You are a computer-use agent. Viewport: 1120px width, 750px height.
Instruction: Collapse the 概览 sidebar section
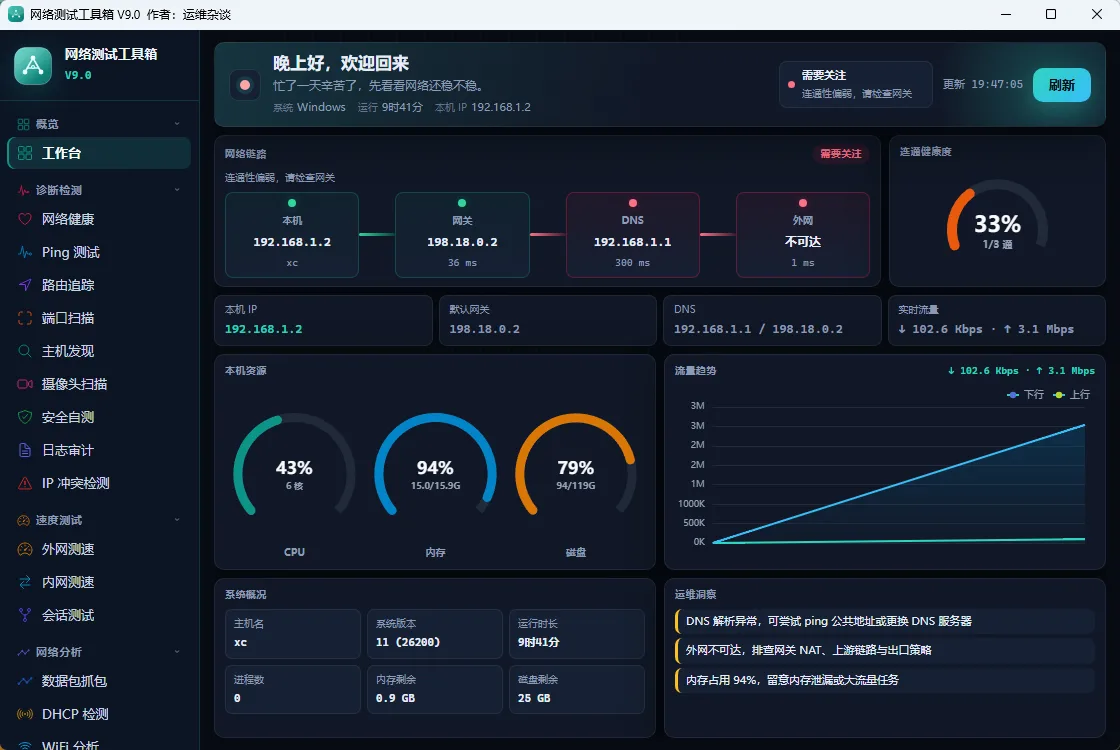177,124
